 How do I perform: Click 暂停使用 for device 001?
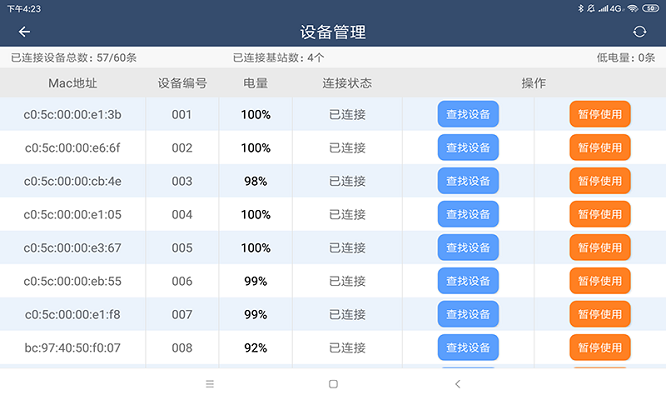tap(600, 114)
